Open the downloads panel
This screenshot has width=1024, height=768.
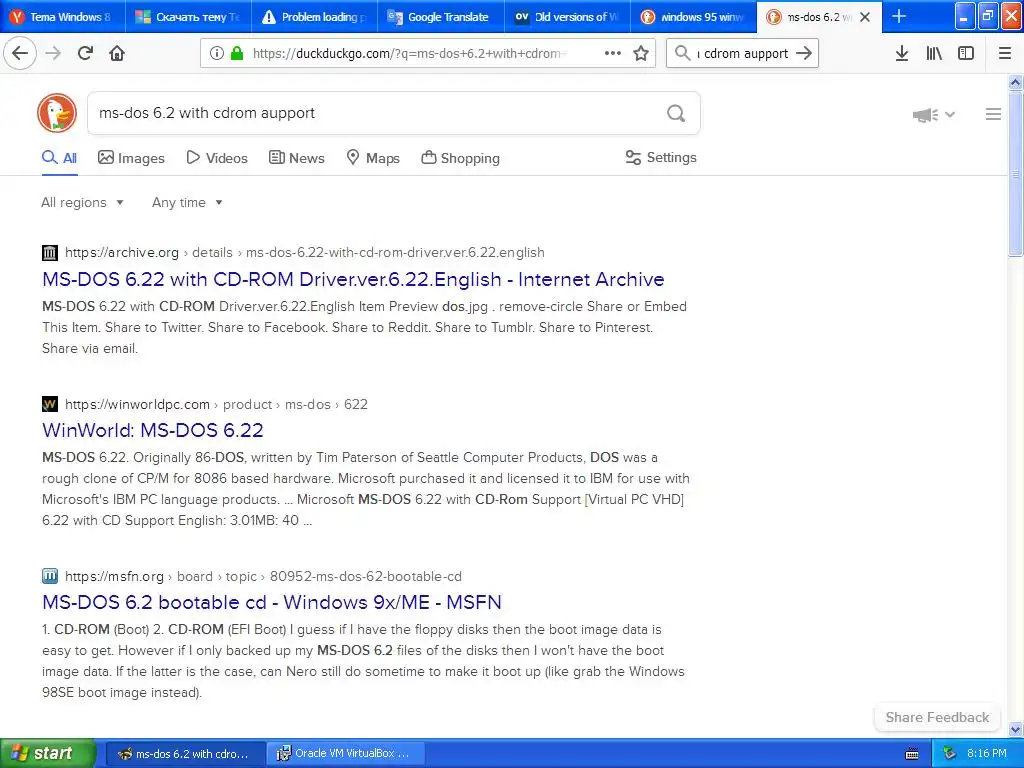901,54
